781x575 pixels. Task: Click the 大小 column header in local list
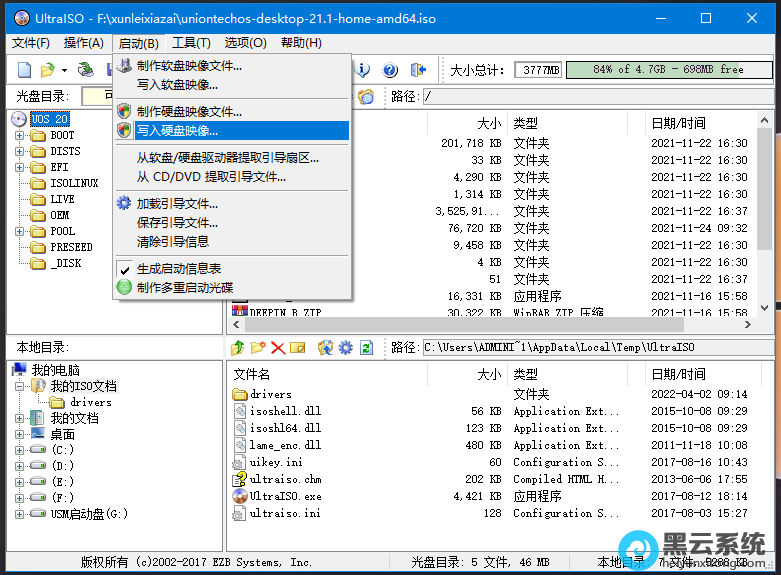tap(488, 374)
